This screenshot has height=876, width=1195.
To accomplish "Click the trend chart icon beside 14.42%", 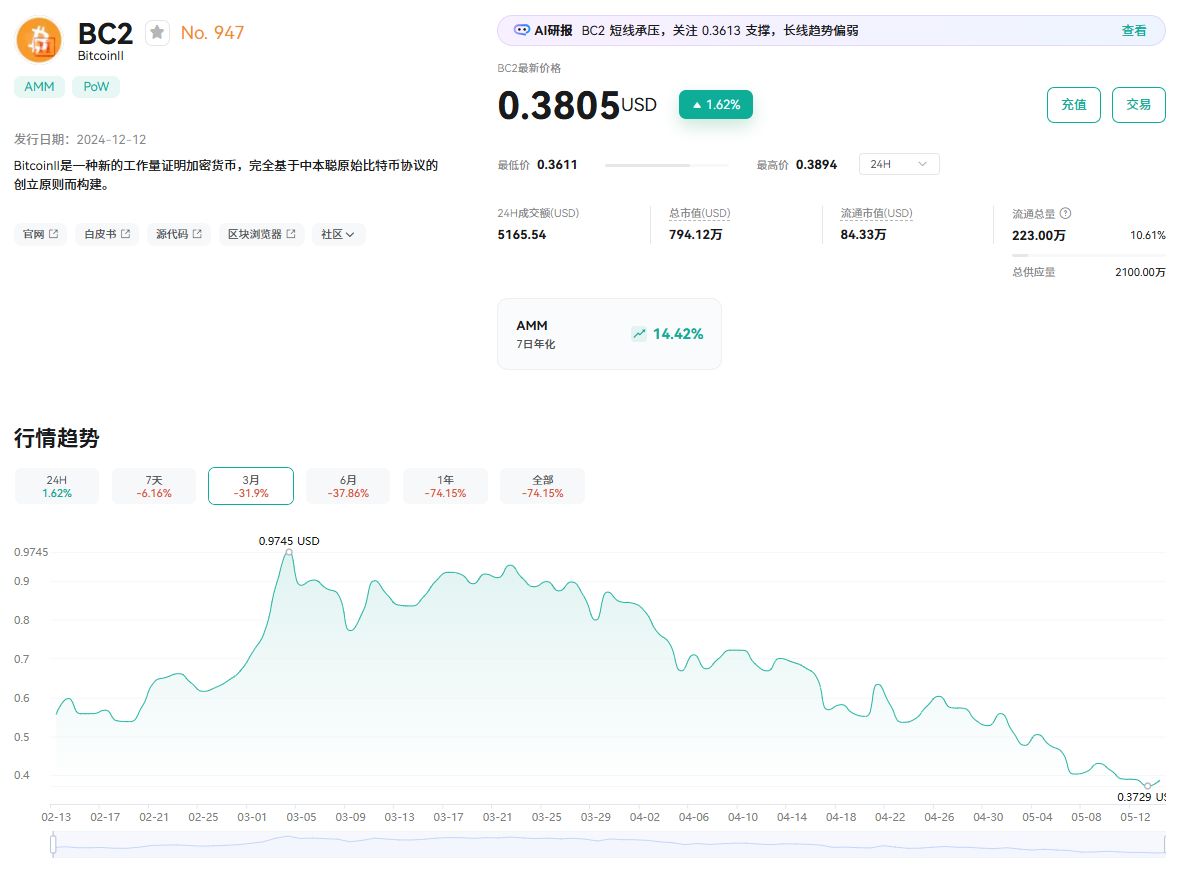I will point(639,334).
